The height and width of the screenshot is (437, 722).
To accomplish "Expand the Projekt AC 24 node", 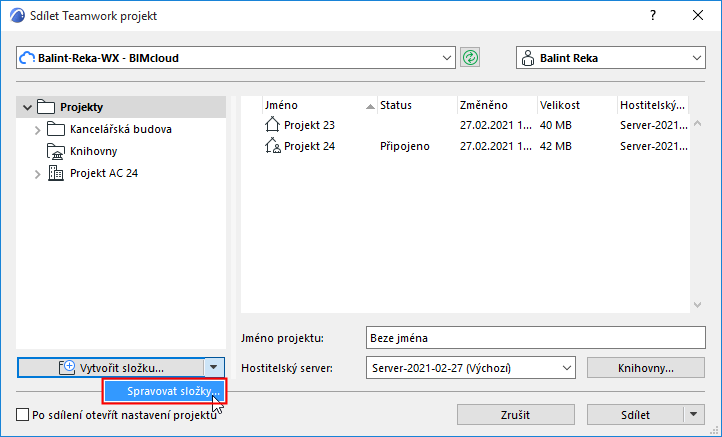I will [x=37, y=174].
